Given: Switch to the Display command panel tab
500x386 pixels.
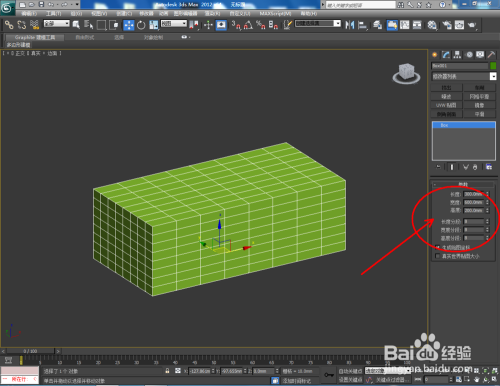Looking at the screenshot, I should (480, 55).
